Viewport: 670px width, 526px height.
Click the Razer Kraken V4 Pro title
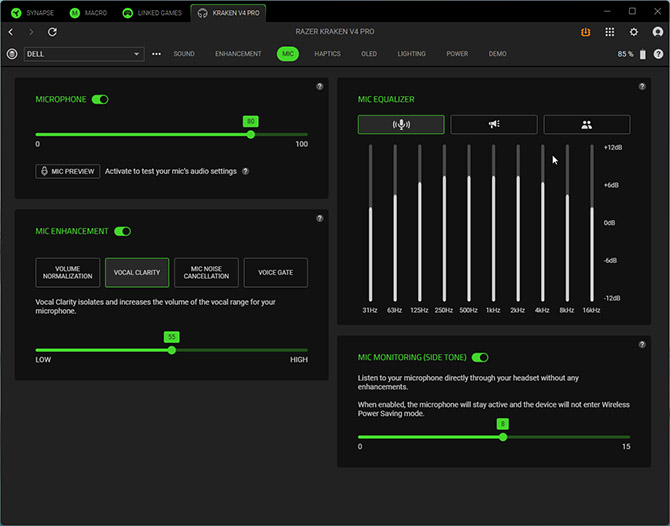[335, 32]
